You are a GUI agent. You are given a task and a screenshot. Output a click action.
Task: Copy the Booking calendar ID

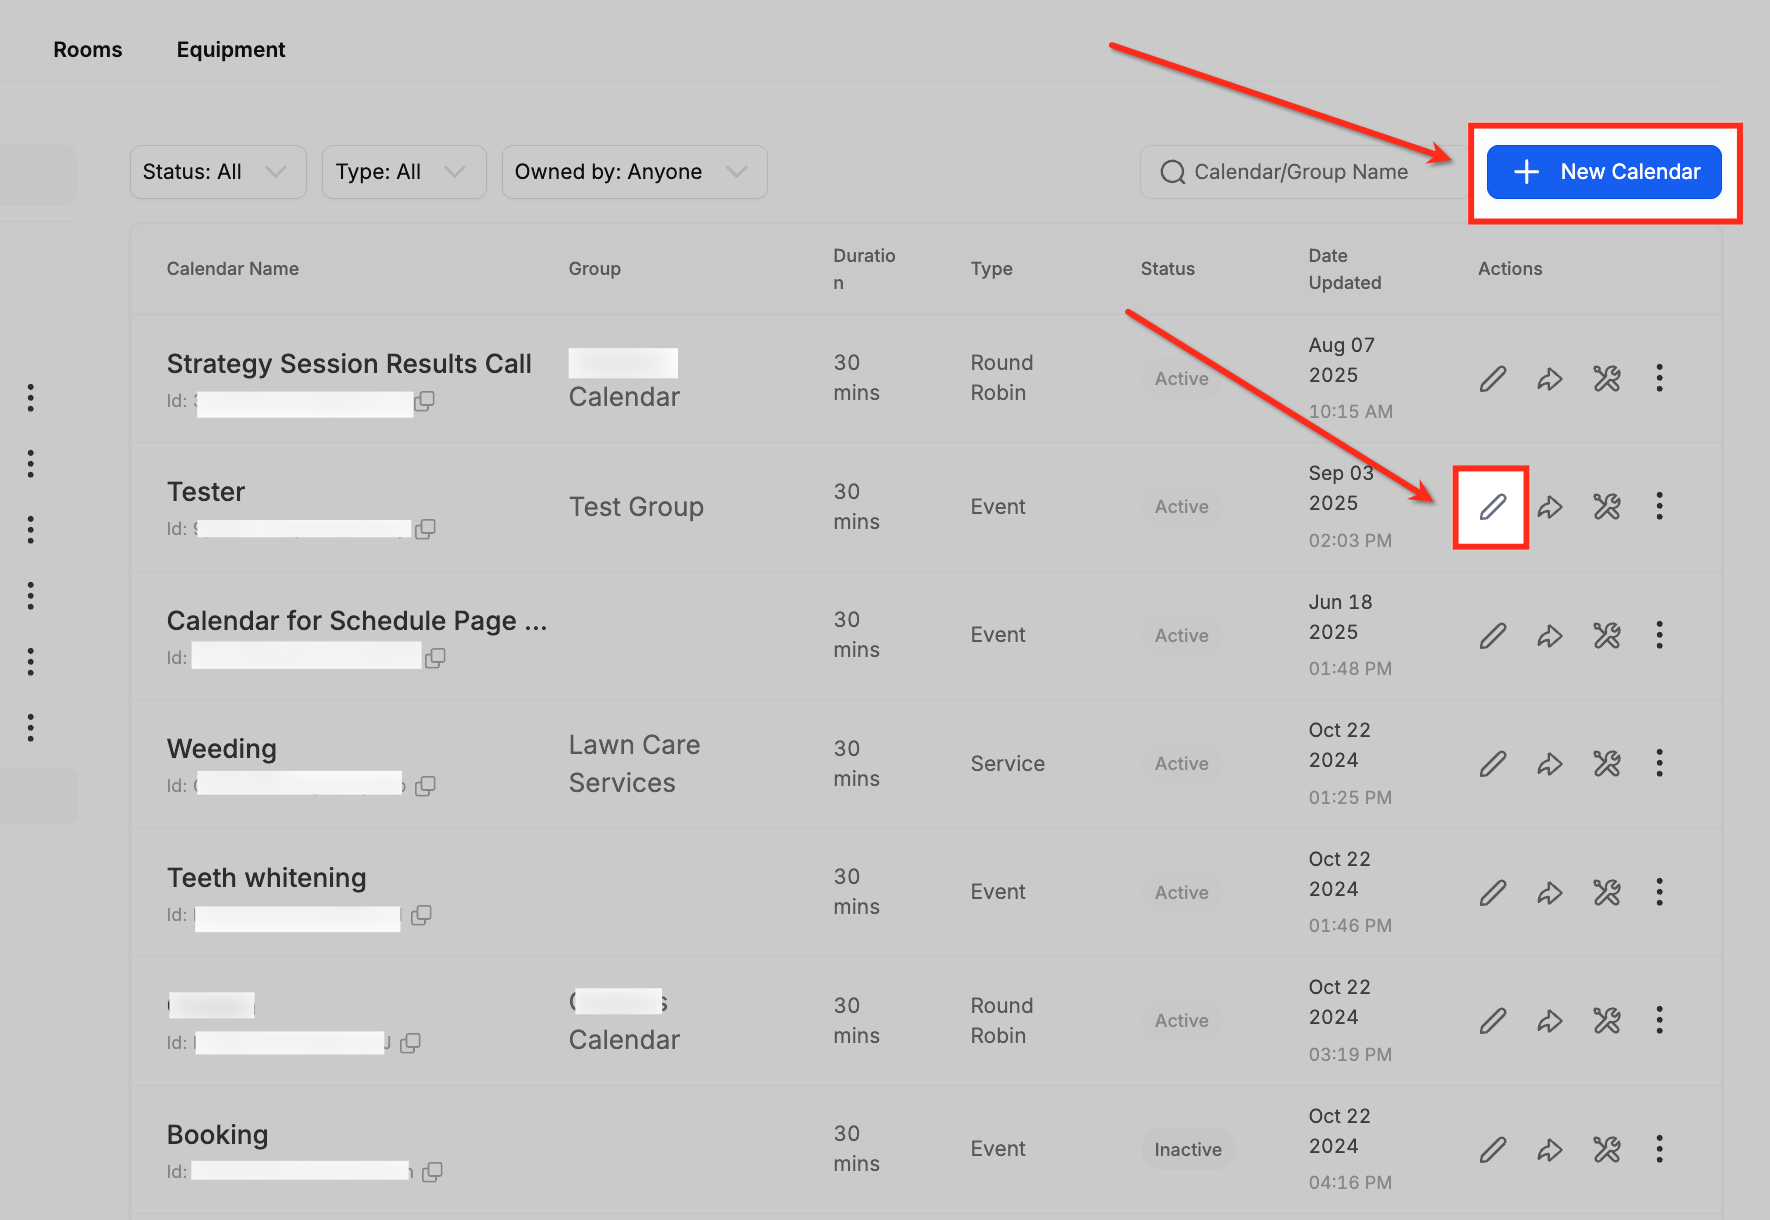click(x=432, y=1172)
